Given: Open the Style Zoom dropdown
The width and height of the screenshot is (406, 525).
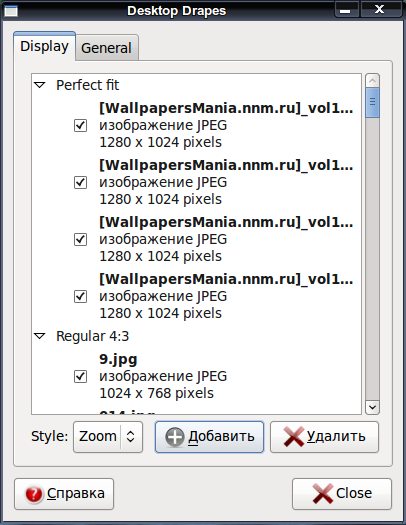Looking at the screenshot, I should [108, 437].
